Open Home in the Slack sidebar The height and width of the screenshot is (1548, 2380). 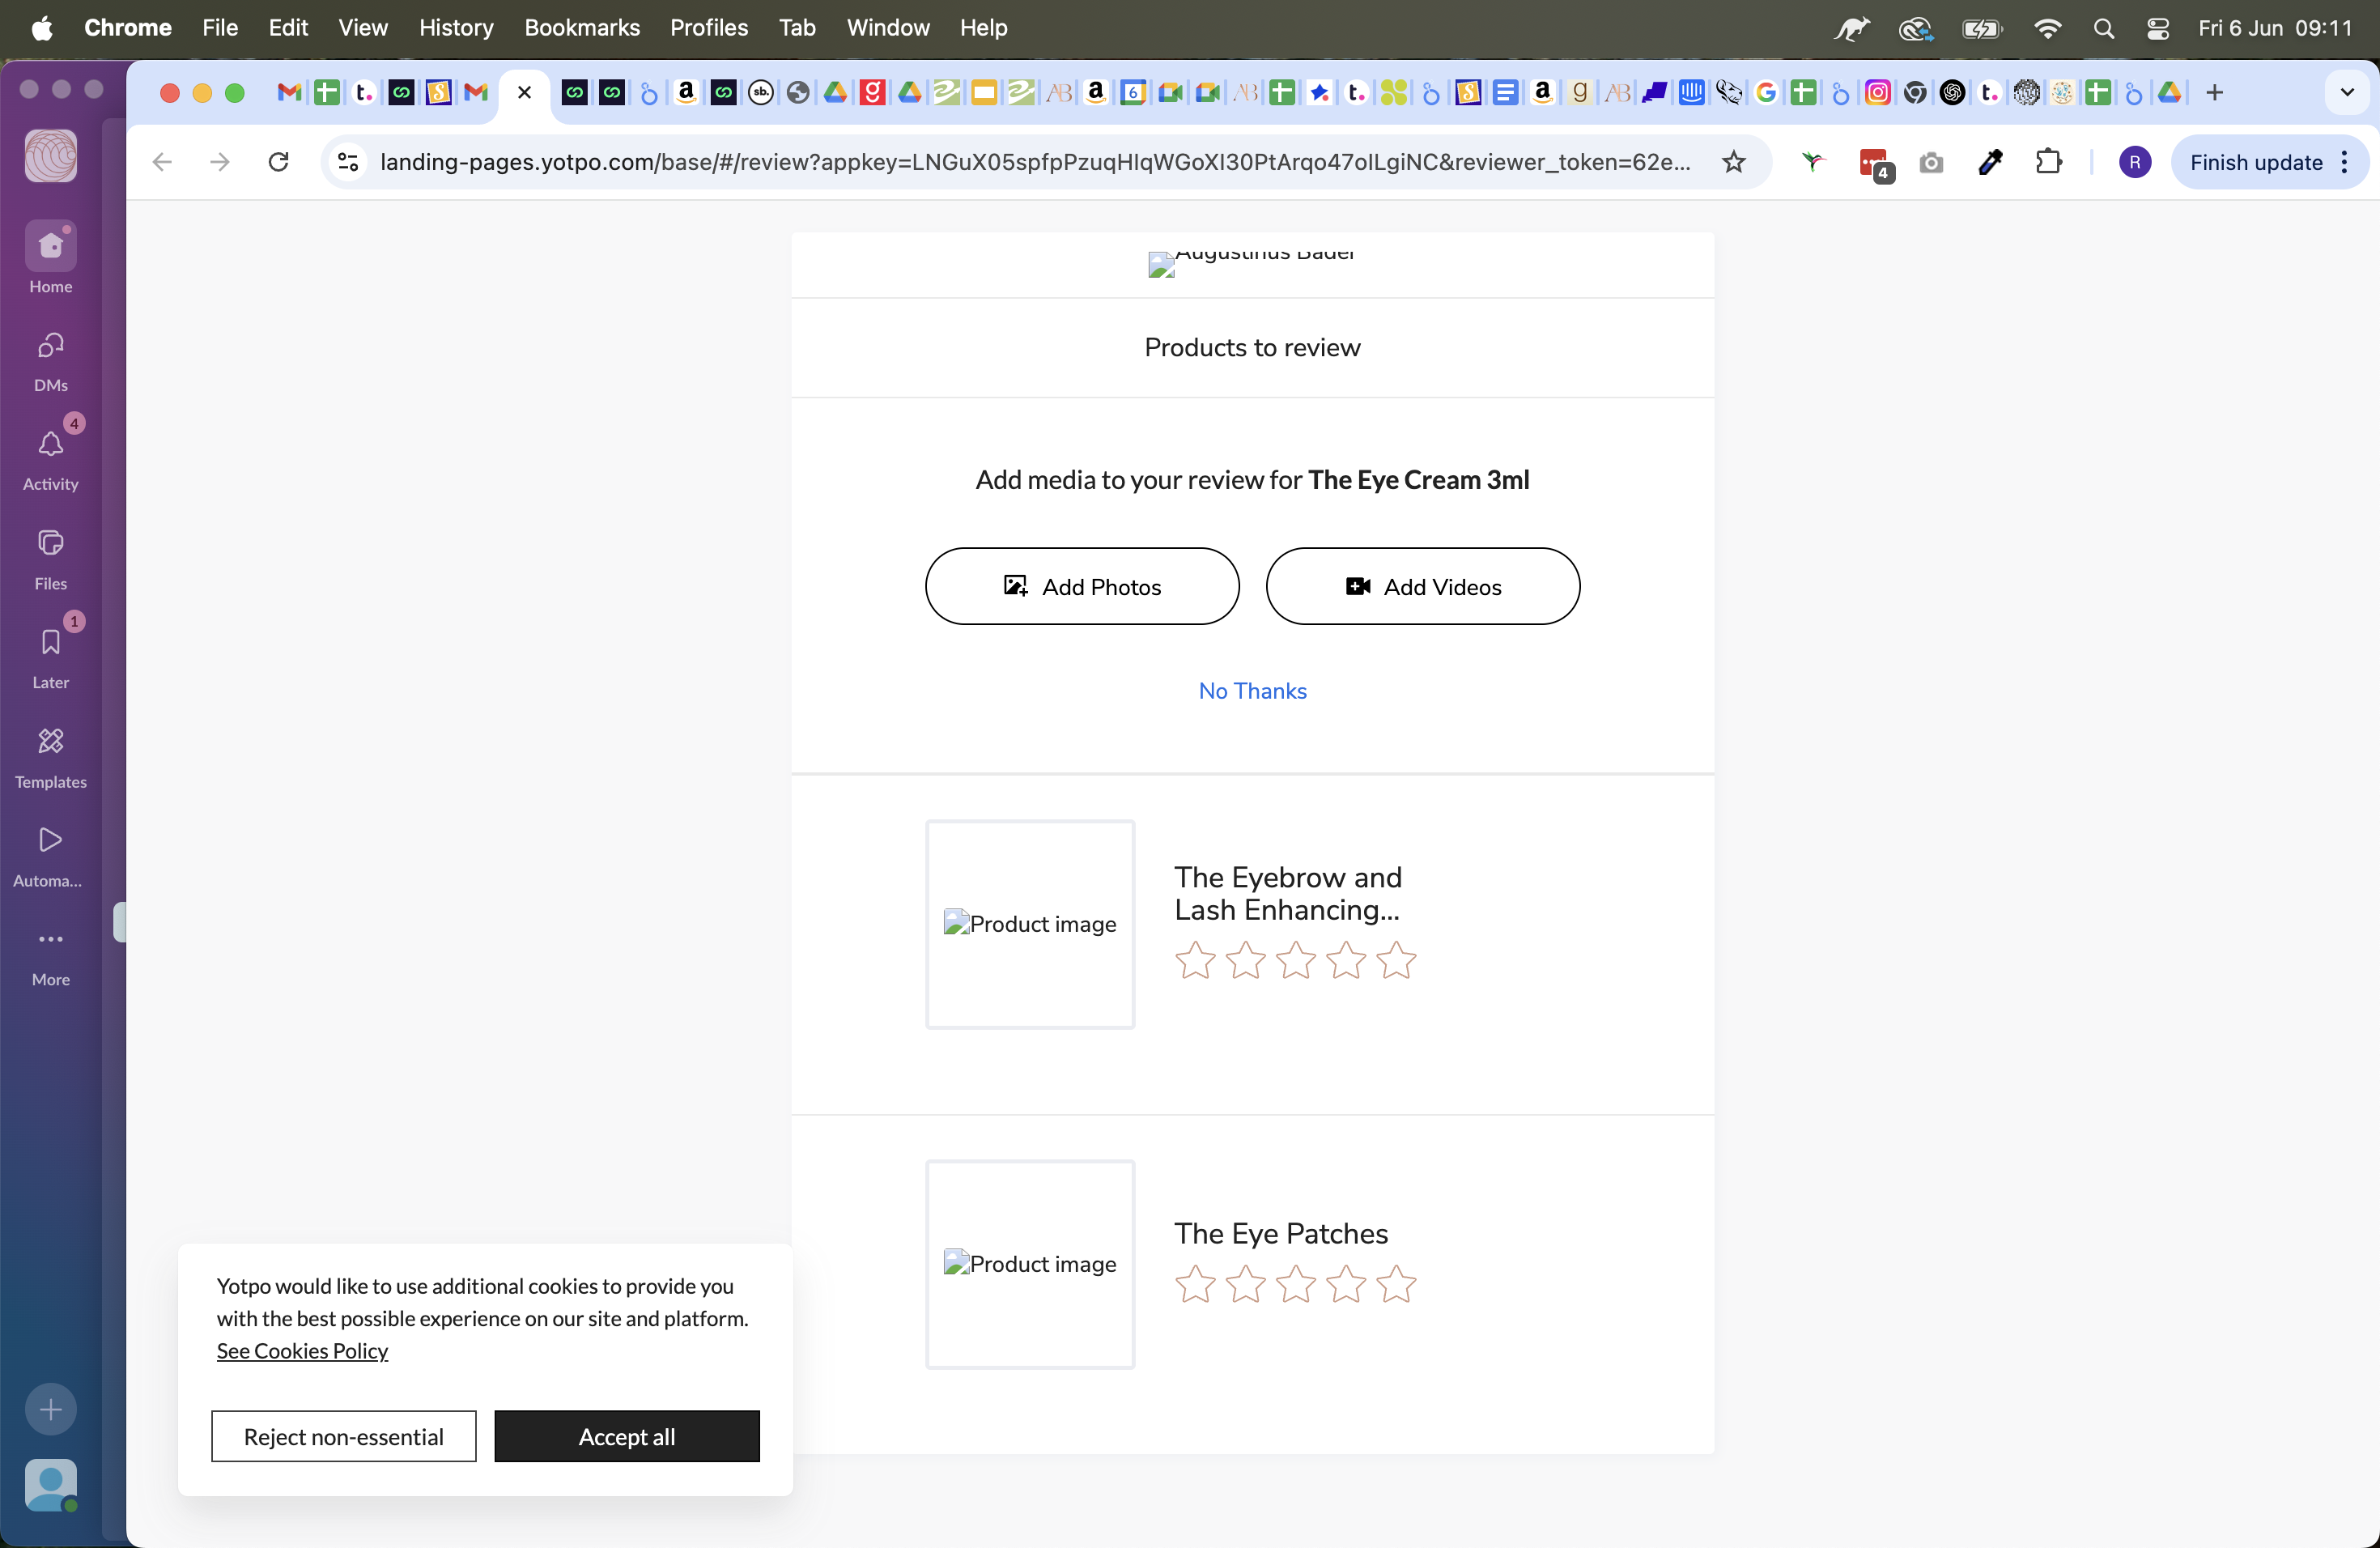[x=50, y=258]
